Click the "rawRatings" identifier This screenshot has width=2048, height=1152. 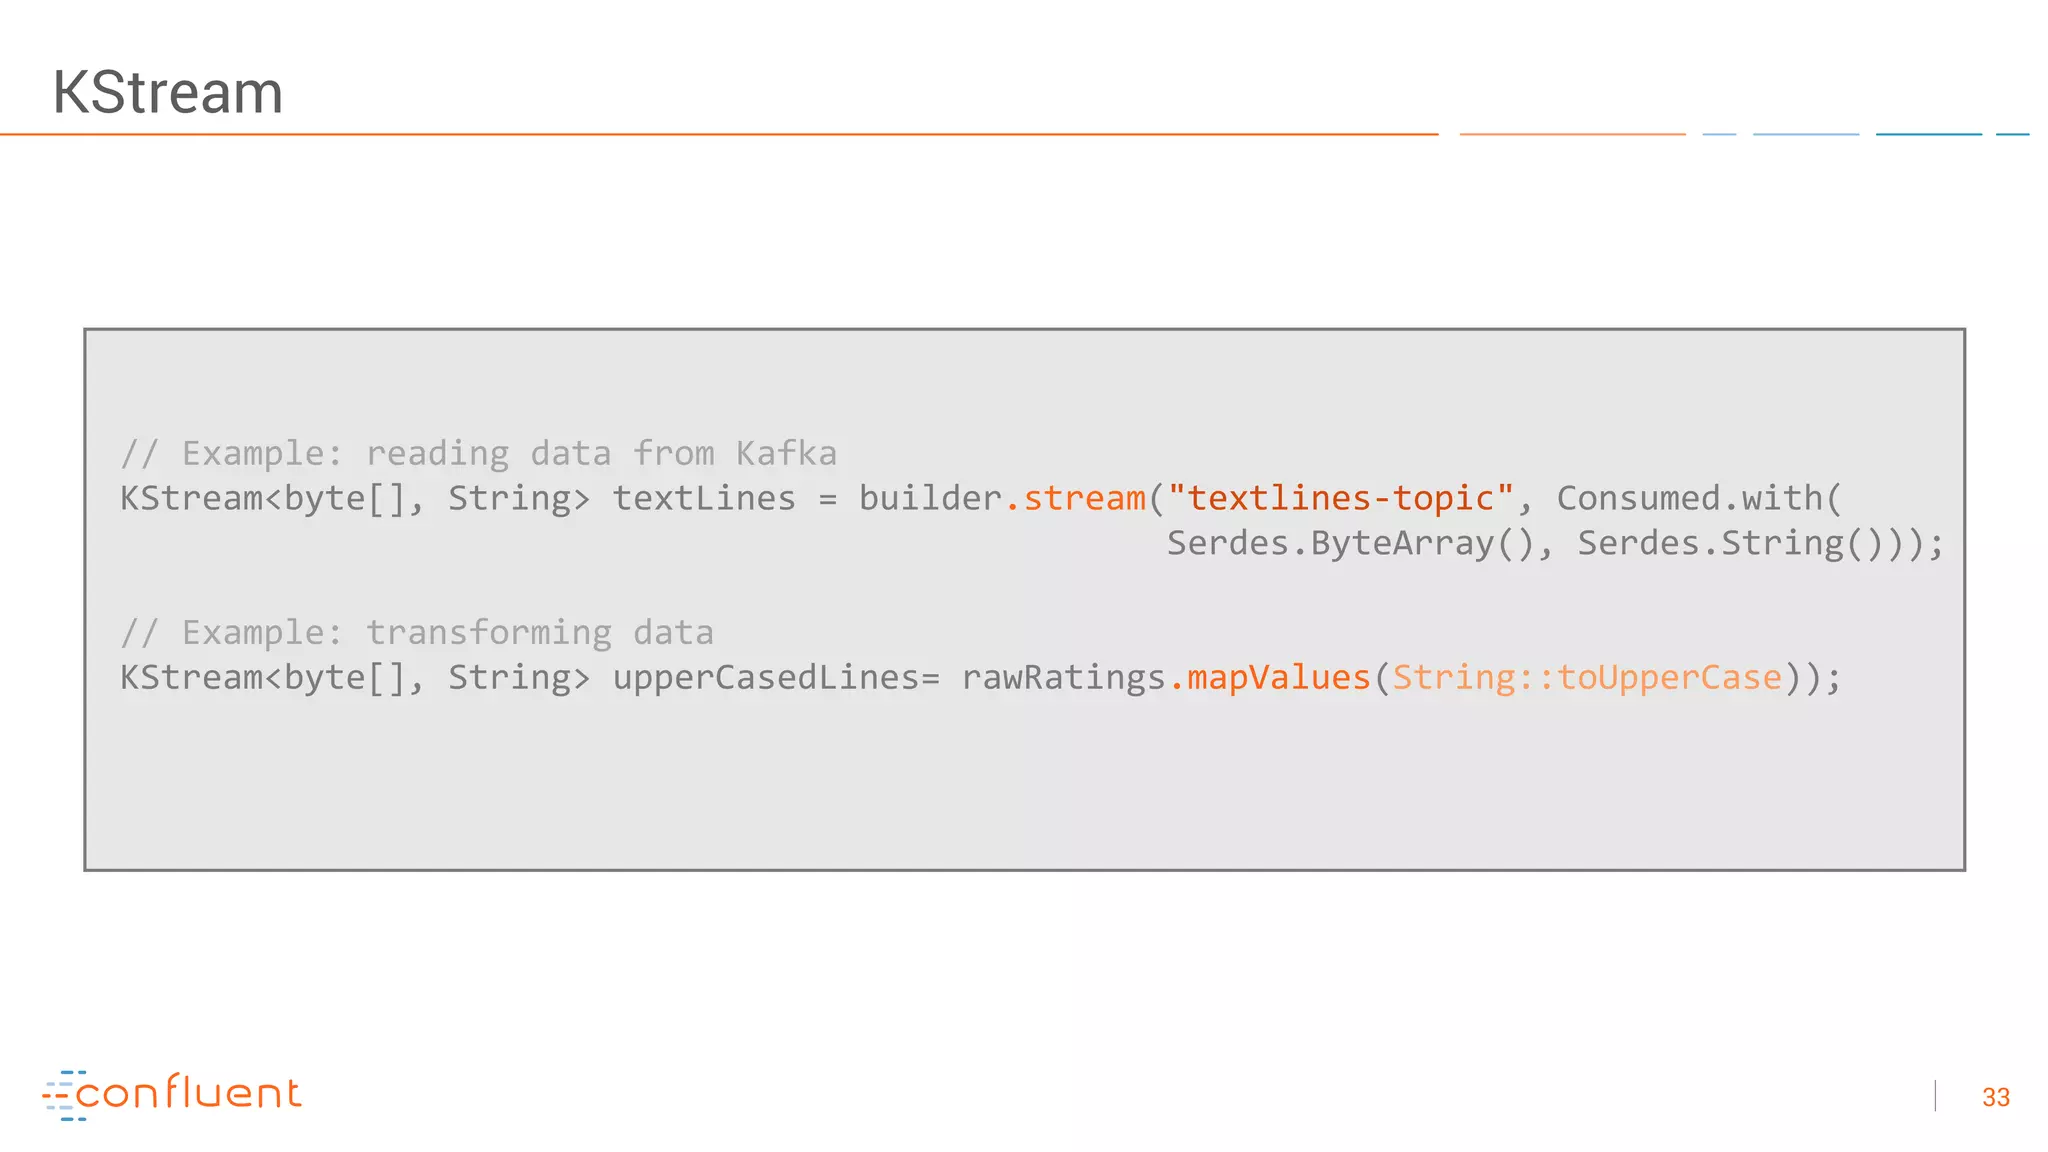(1064, 678)
